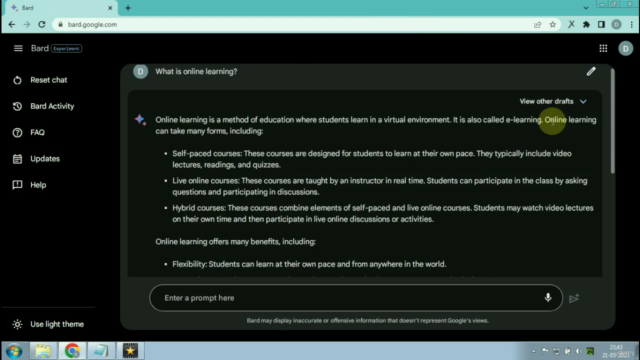Click the Live online courses bullet

(380, 186)
